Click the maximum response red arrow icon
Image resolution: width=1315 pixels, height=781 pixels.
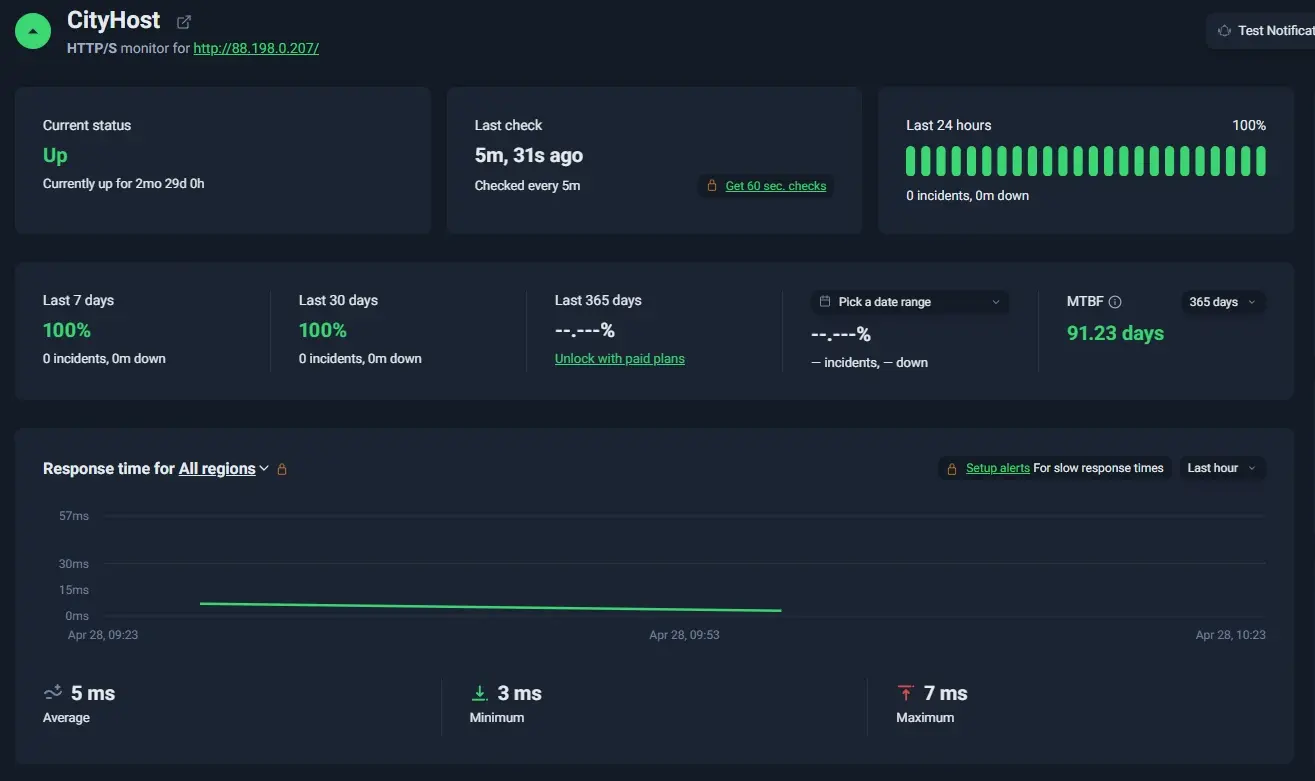tap(906, 693)
